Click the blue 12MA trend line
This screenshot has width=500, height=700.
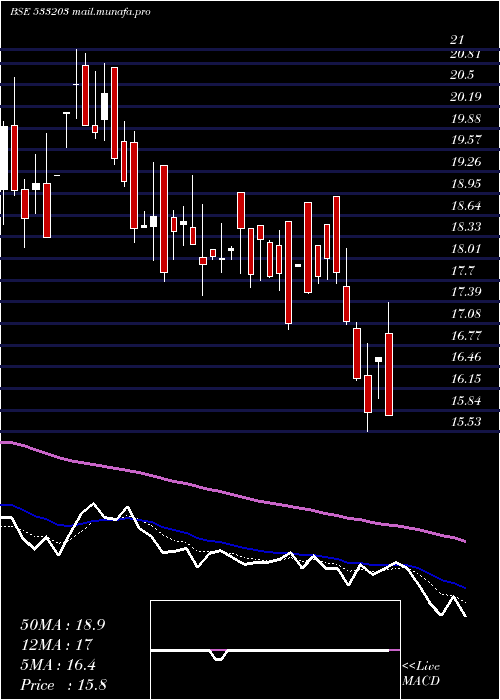(232, 545)
